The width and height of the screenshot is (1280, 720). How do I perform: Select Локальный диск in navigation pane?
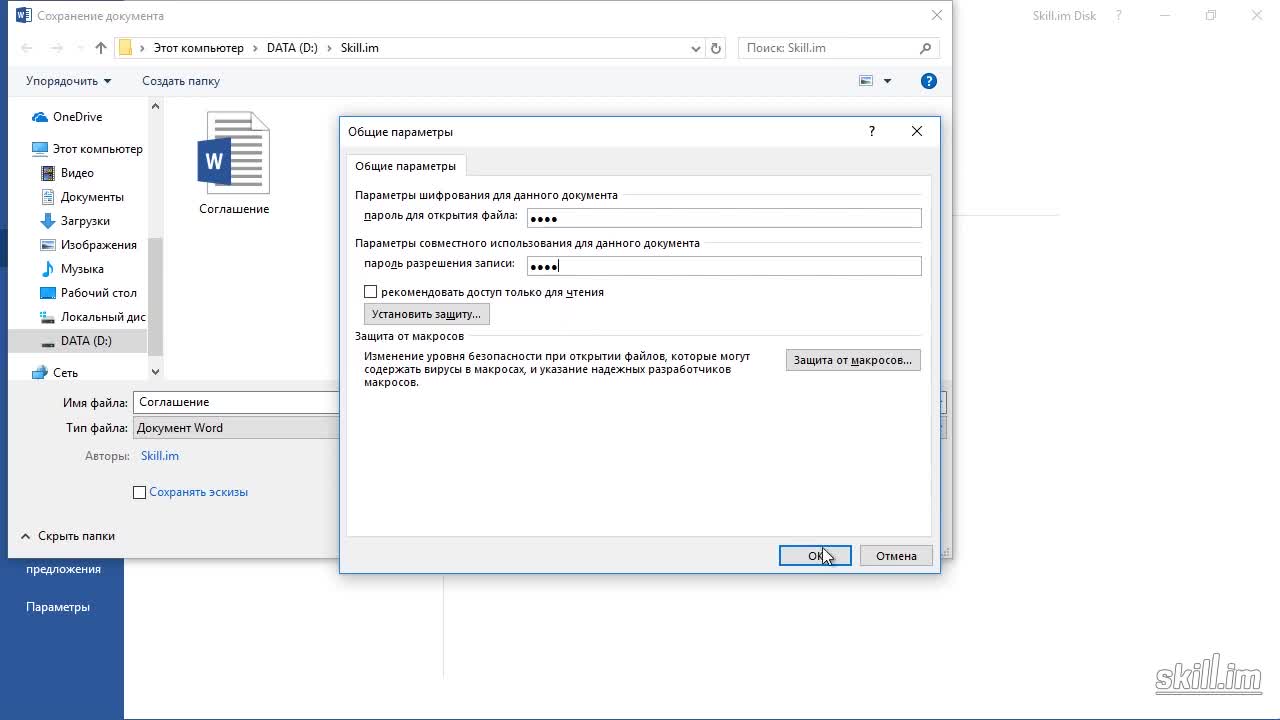point(92,317)
